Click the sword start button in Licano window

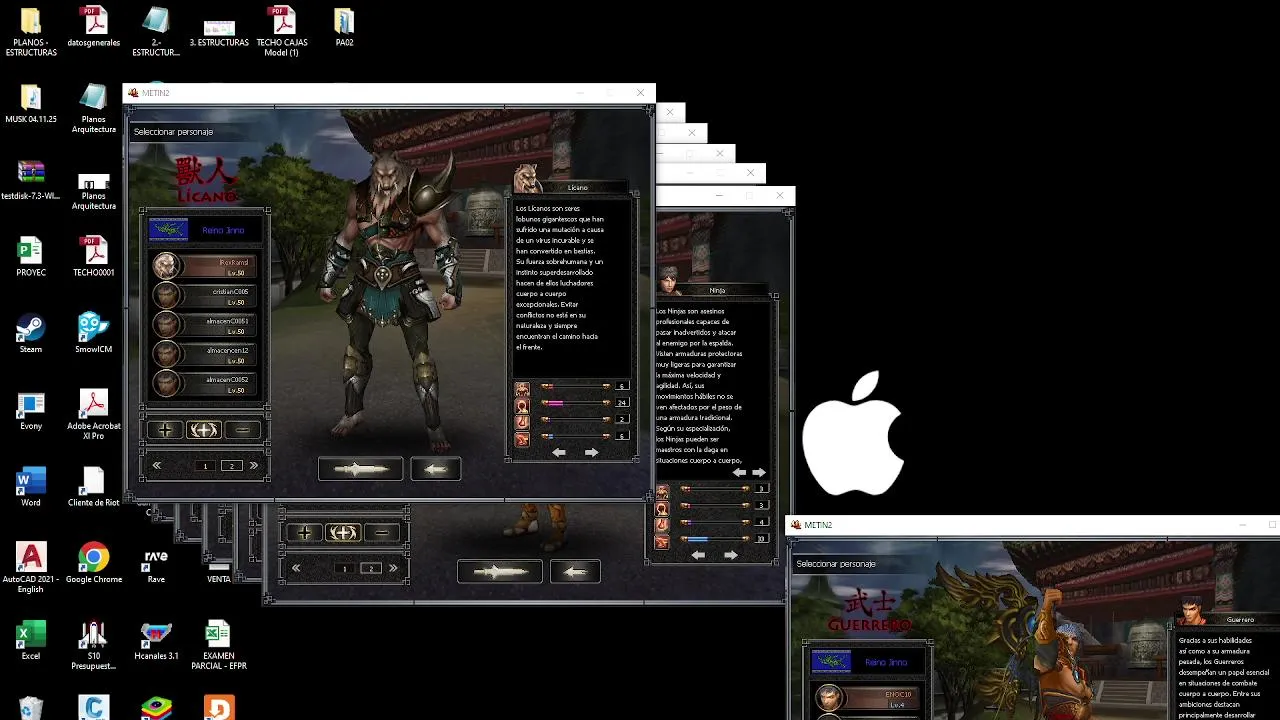360,468
